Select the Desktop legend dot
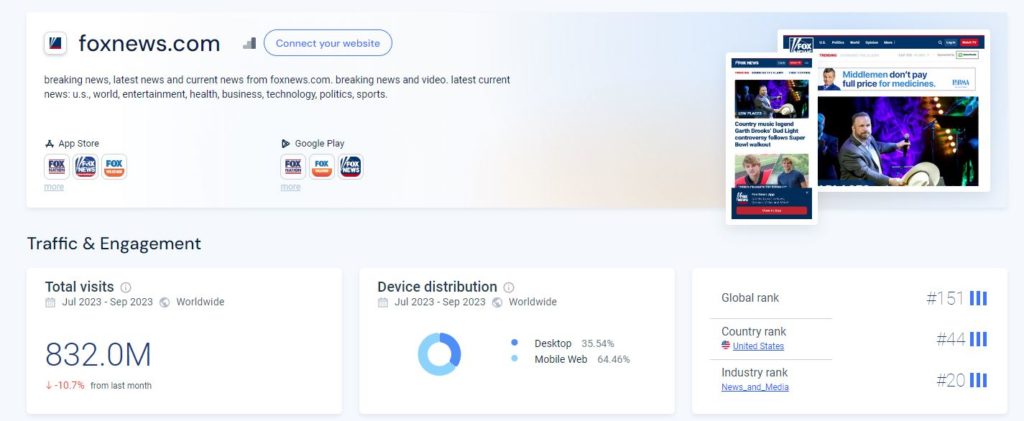Screen dimensions: 1024x421 (515, 343)
